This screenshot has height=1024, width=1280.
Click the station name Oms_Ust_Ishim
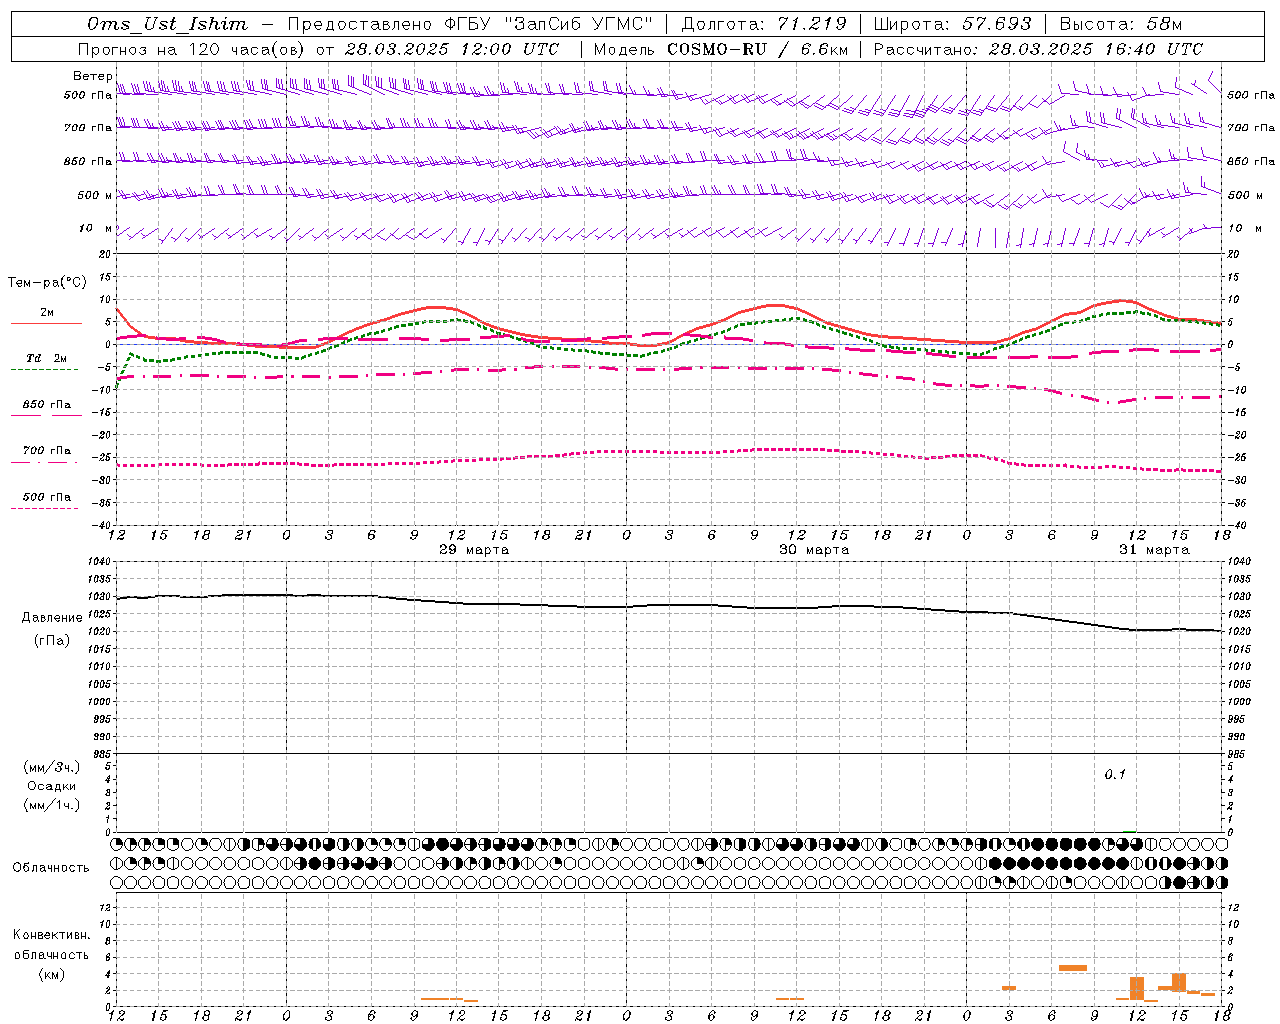click(x=168, y=24)
